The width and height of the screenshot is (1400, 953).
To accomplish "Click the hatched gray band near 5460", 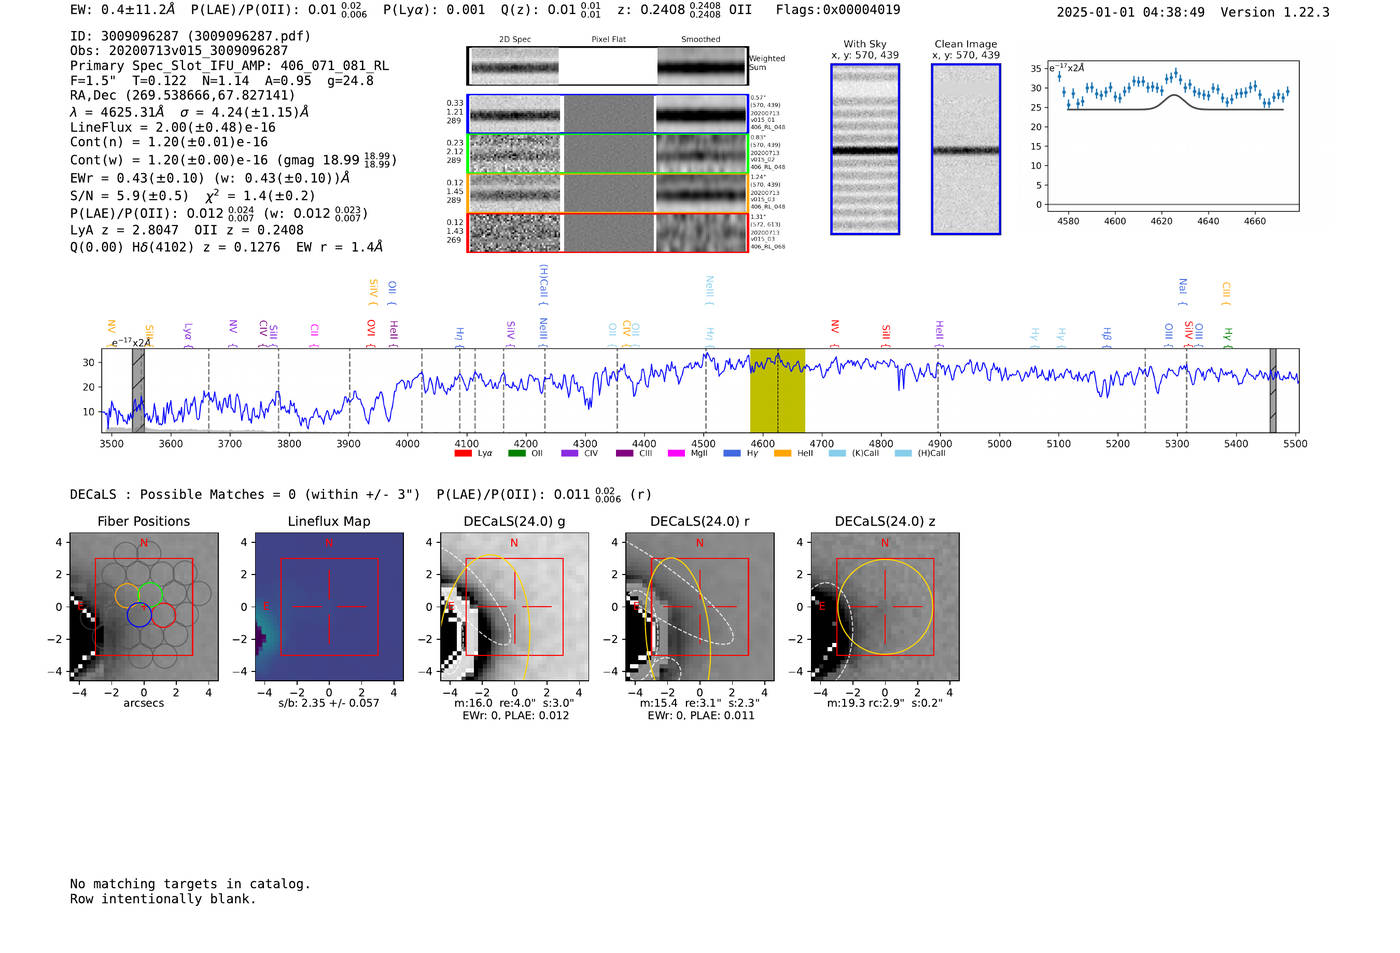I will click(x=1273, y=391).
